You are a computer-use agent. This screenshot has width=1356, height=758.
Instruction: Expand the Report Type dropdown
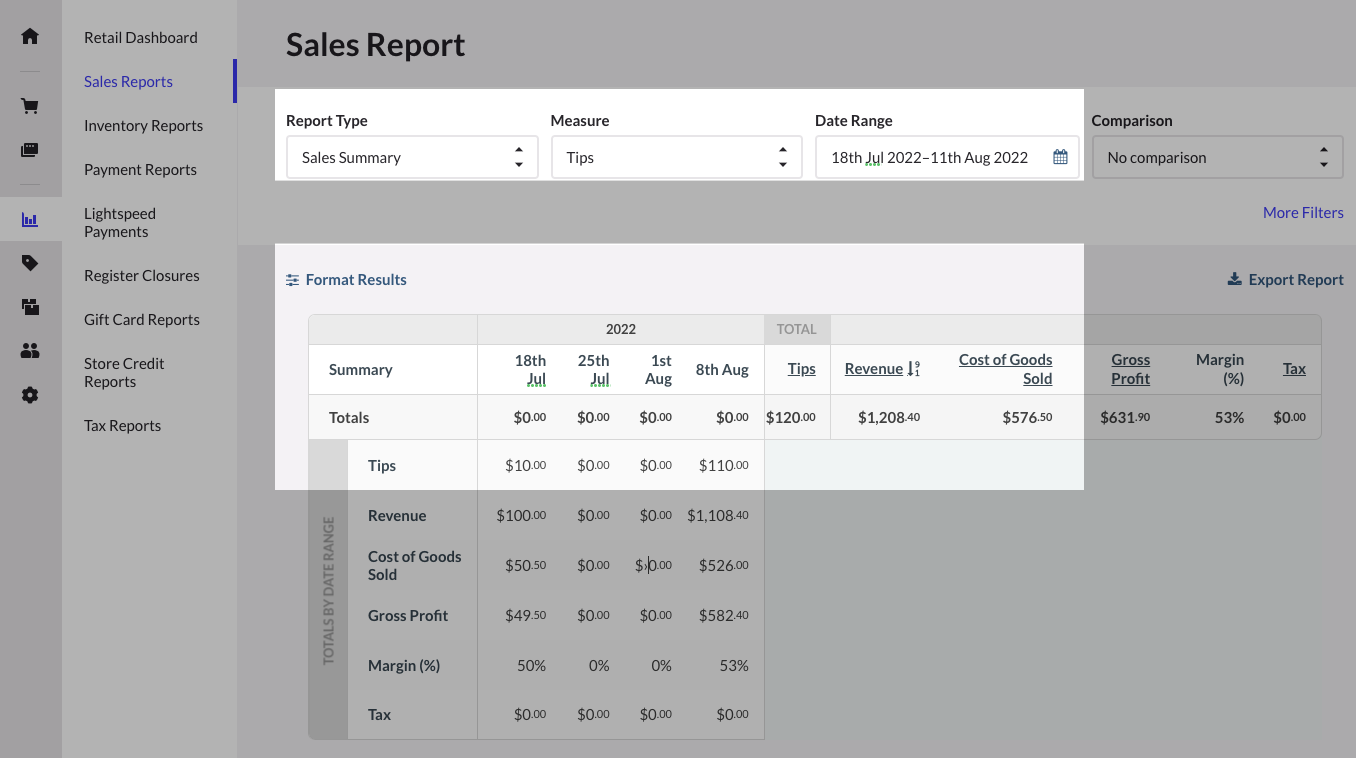pyautogui.click(x=412, y=157)
